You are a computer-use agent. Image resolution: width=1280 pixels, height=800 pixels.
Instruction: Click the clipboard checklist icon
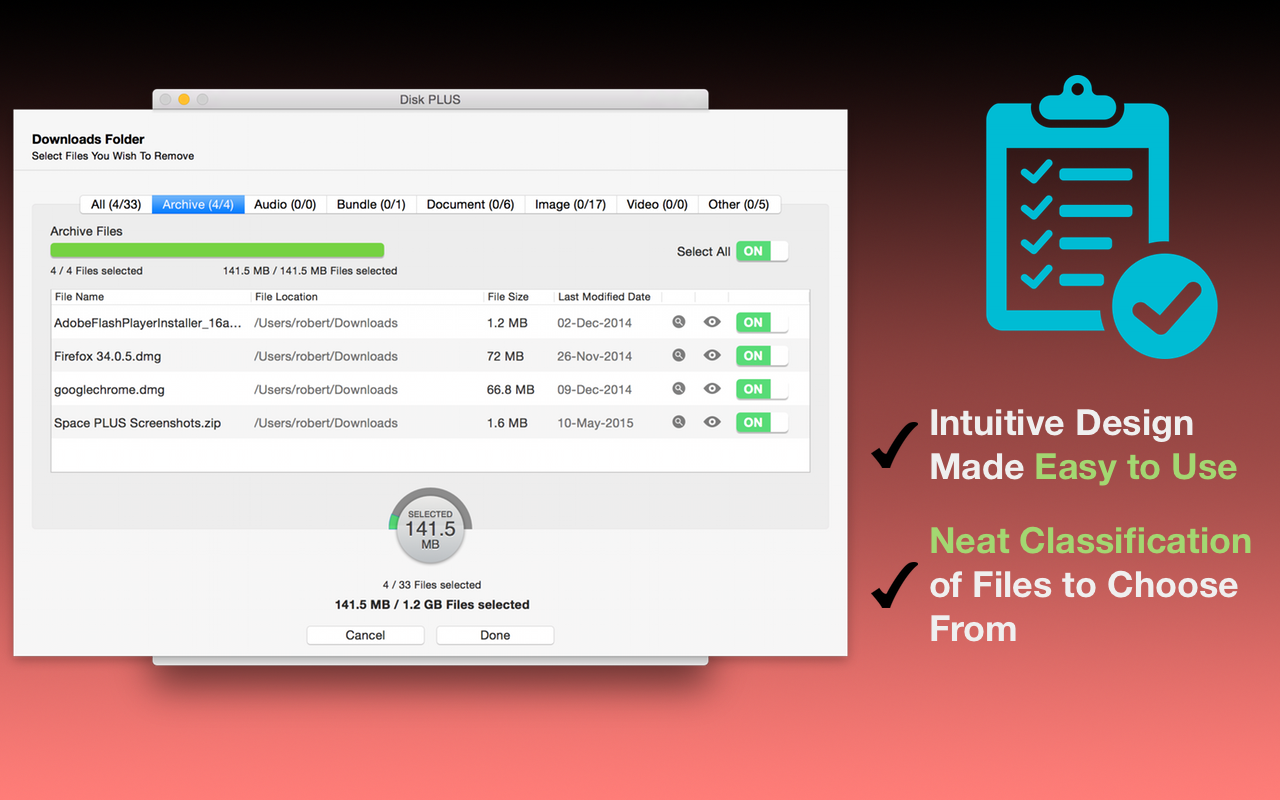[x=1101, y=216]
